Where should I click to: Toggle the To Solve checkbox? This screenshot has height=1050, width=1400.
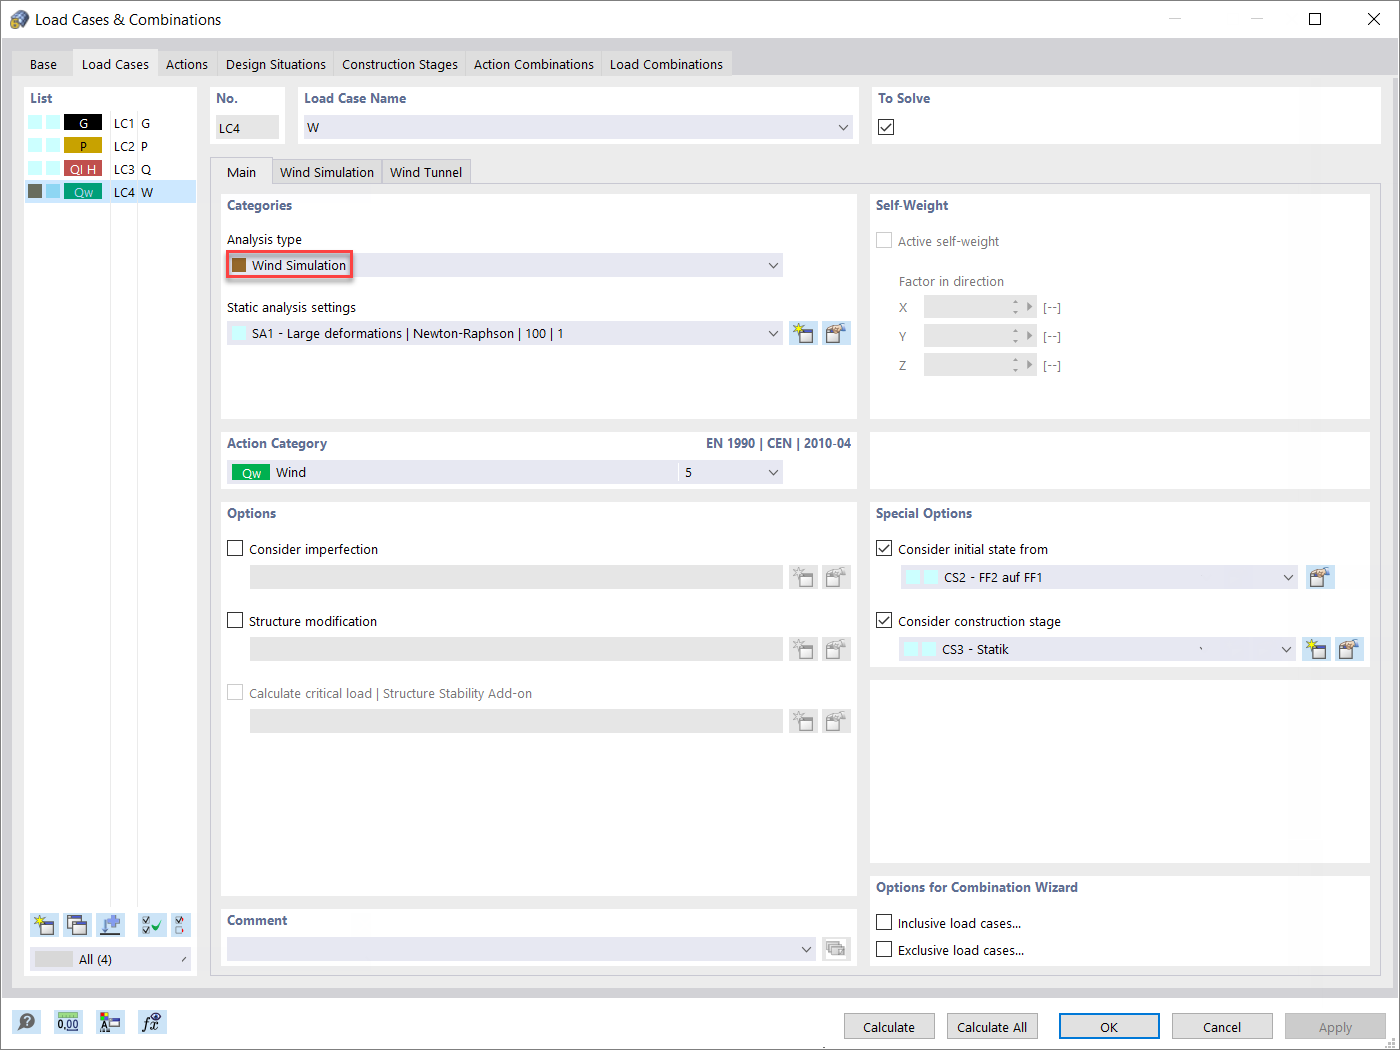886,127
